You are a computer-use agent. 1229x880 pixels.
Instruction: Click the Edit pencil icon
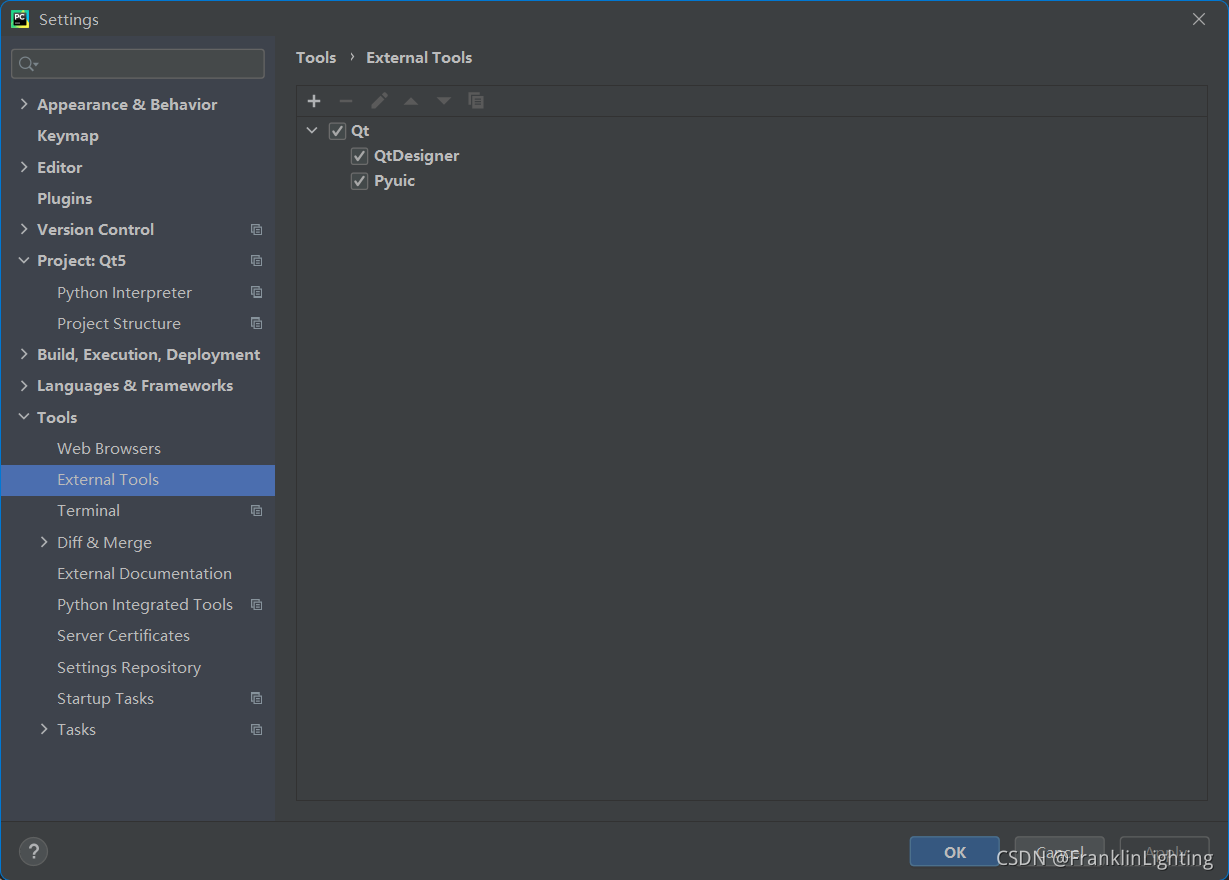[x=379, y=101]
